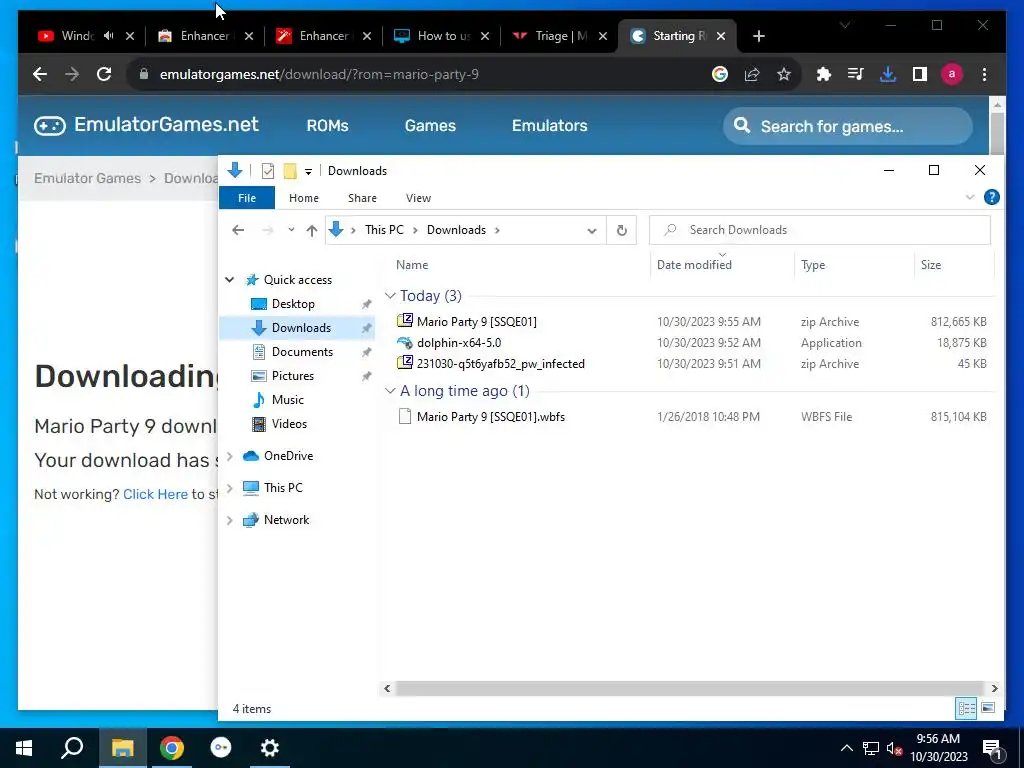
Task: Open the File ribbon tab
Action: coord(247,198)
